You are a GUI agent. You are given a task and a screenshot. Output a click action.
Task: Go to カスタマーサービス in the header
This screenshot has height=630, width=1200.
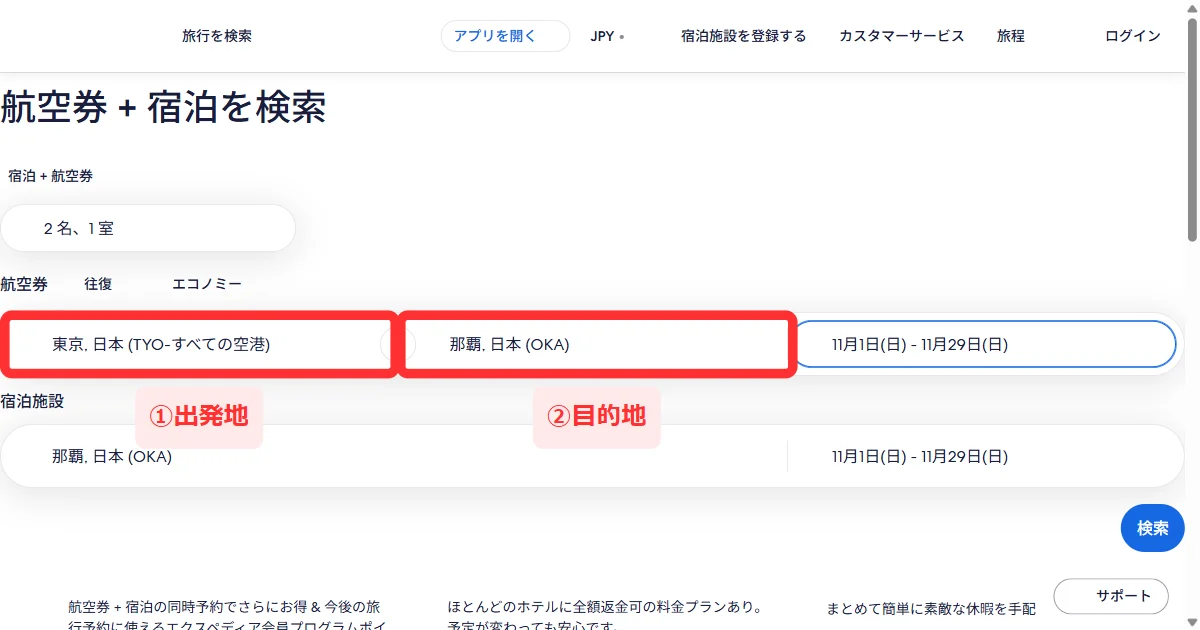[901, 36]
